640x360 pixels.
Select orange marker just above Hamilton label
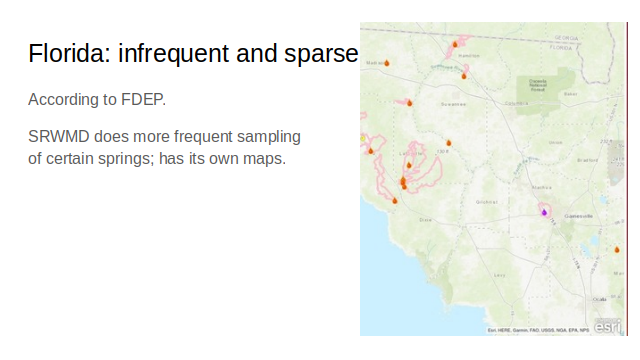[x=455, y=44]
